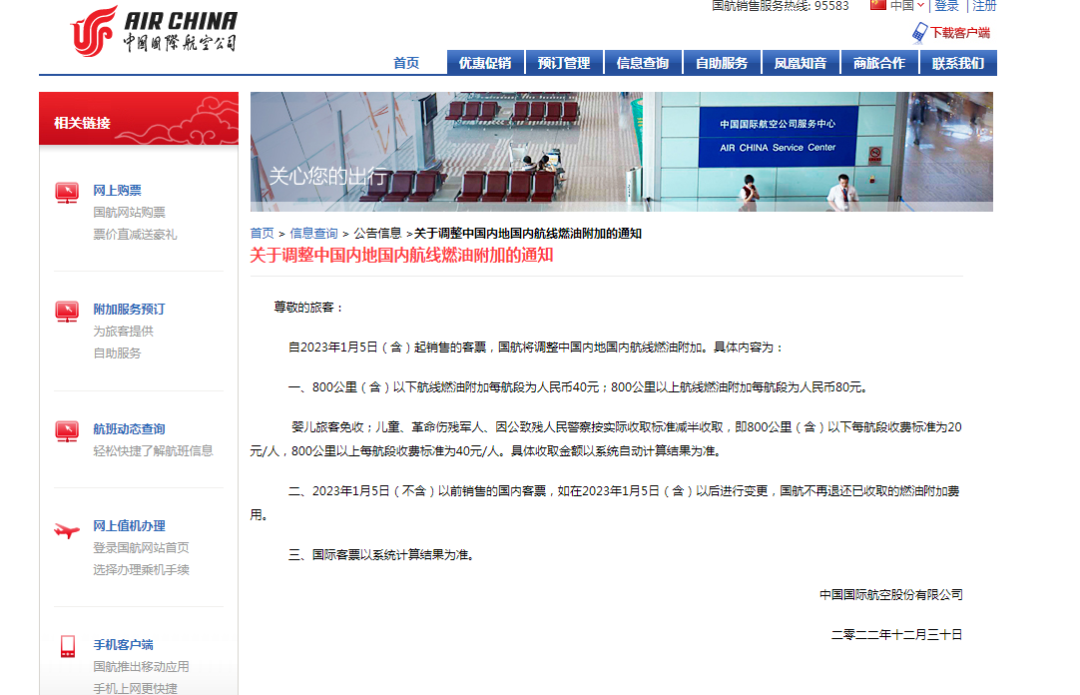Click the 国航推出移动应用 description text
1080x695 pixels.
141,667
